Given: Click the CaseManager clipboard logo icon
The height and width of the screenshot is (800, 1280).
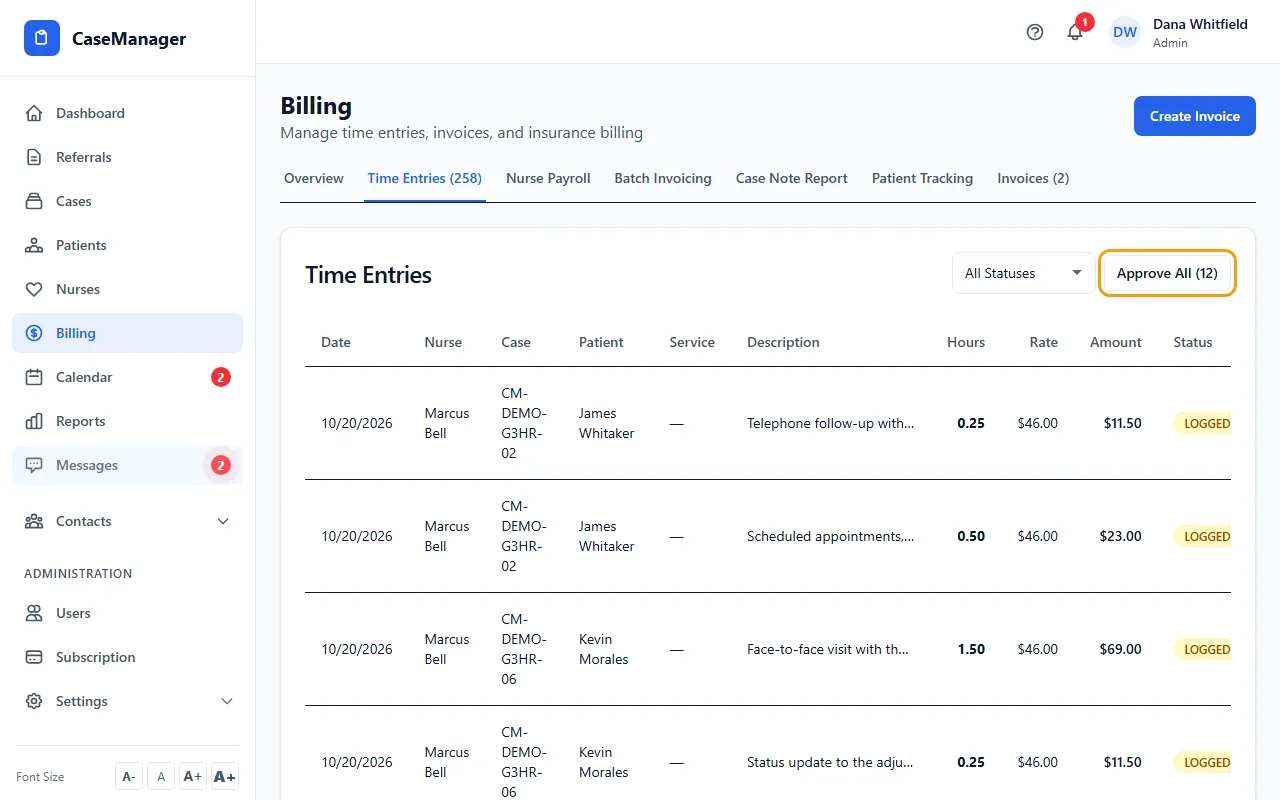Looking at the screenshot, I should (42, 39).
